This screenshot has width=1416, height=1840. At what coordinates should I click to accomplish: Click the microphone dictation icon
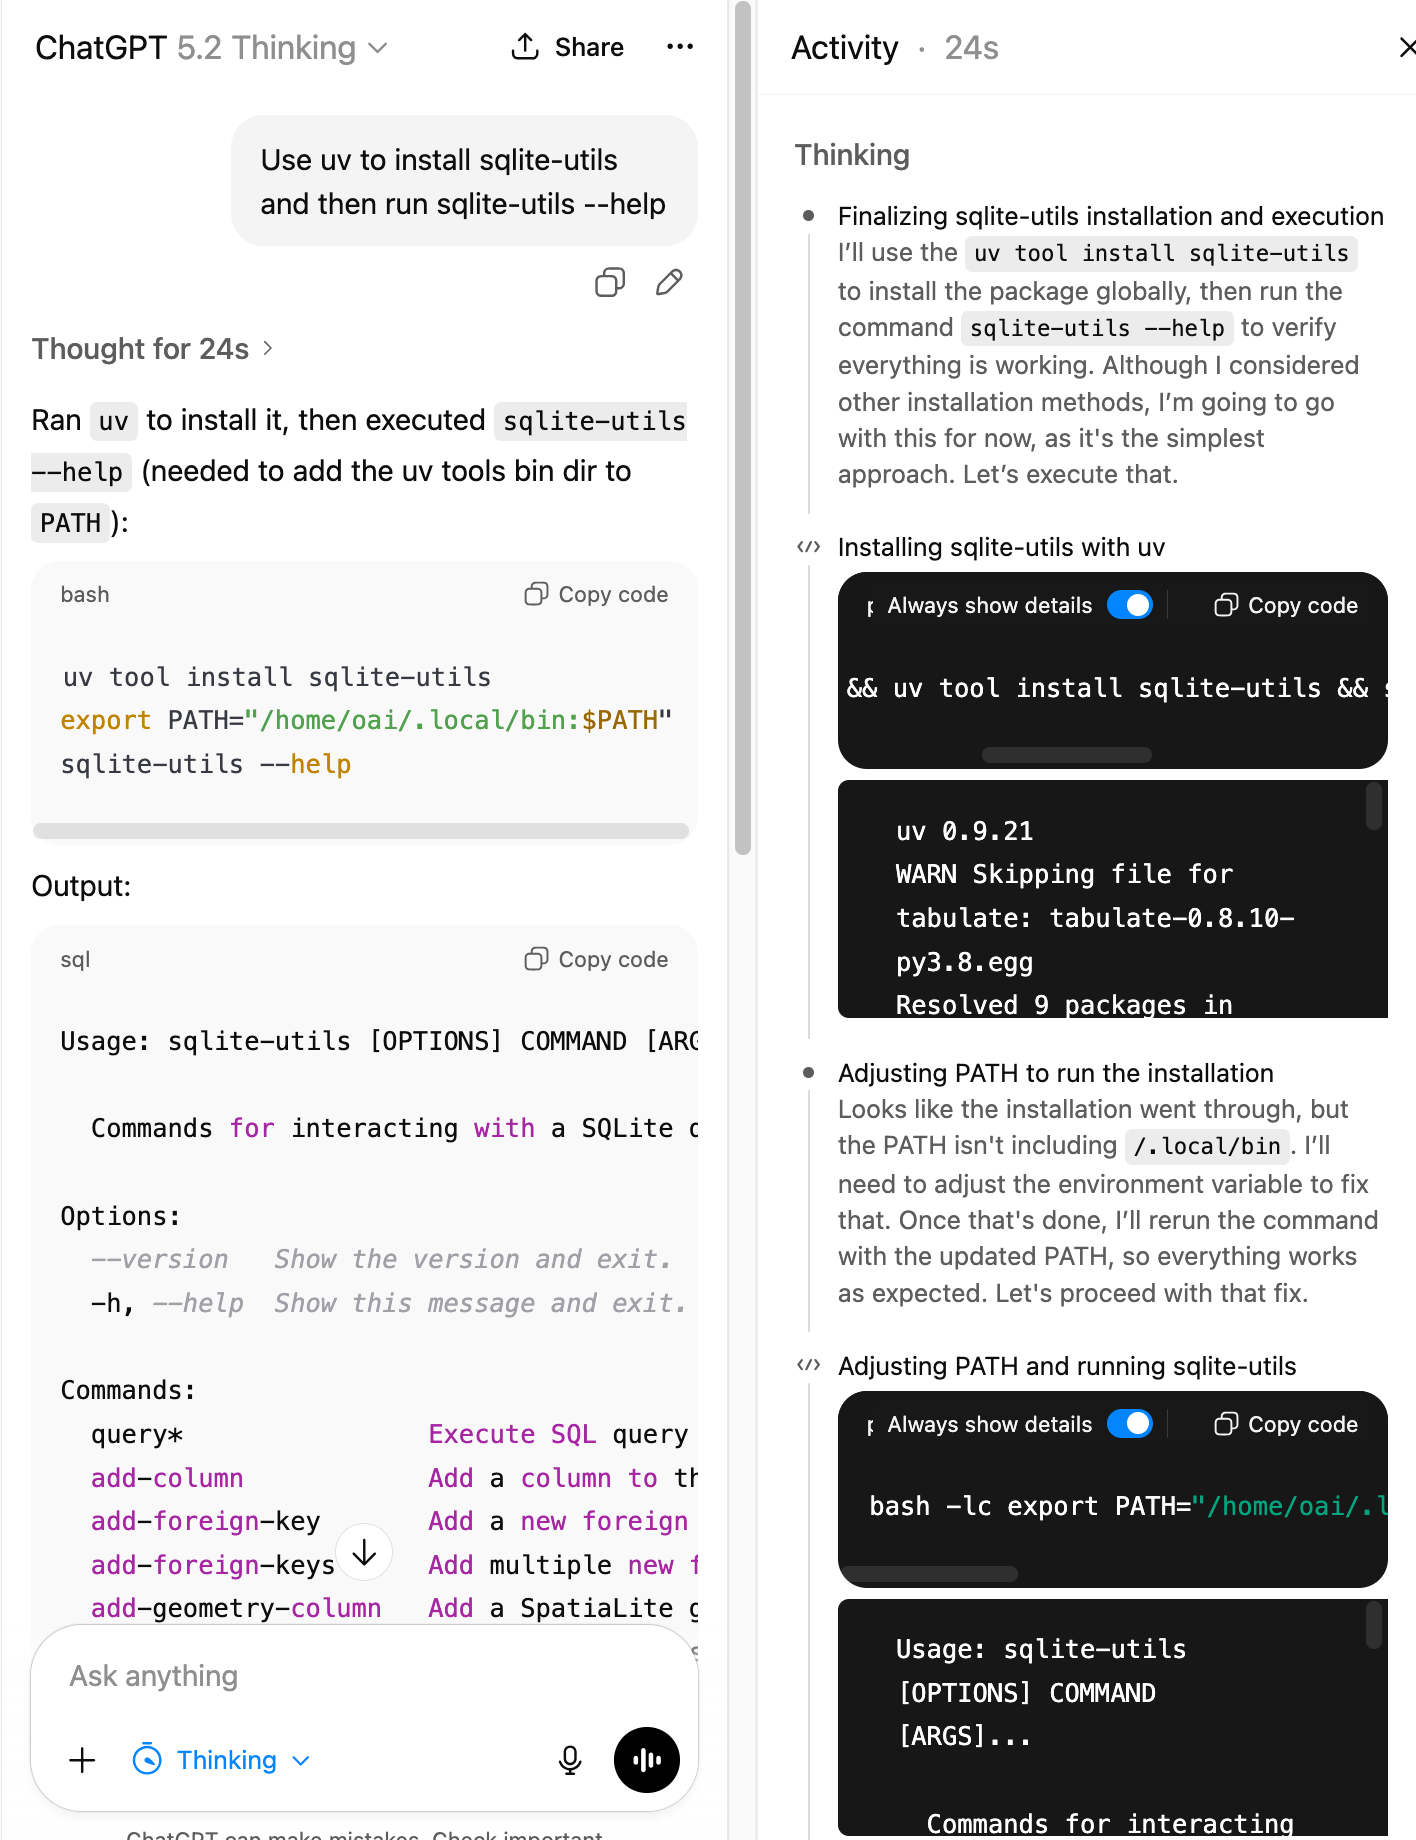click(570, 1760)
